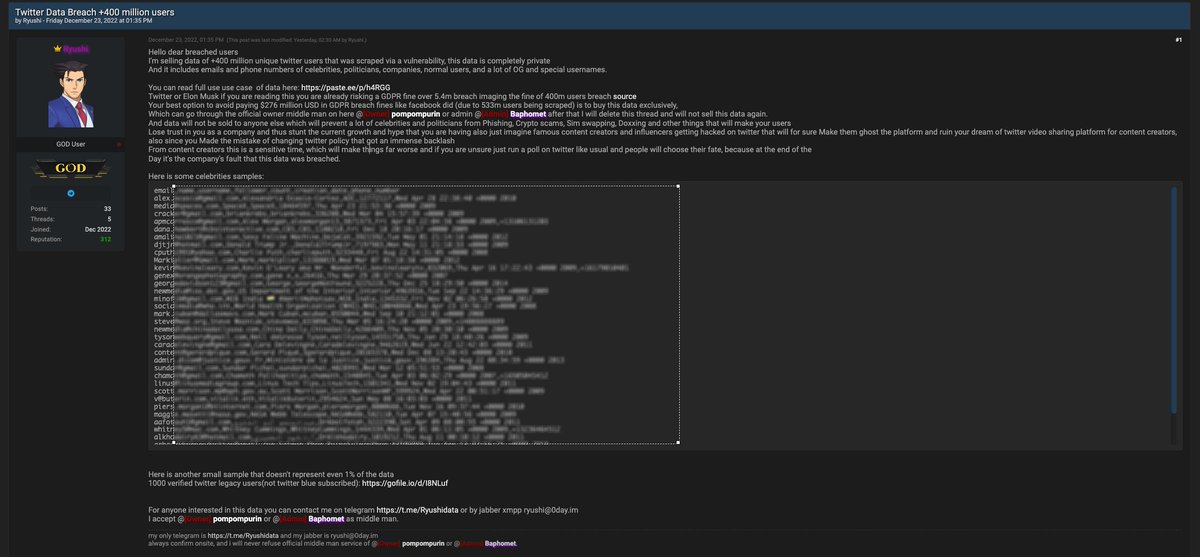Click the gold GOD rank badge
This screenshot has height=557, width=1200.
coord(71,169)
